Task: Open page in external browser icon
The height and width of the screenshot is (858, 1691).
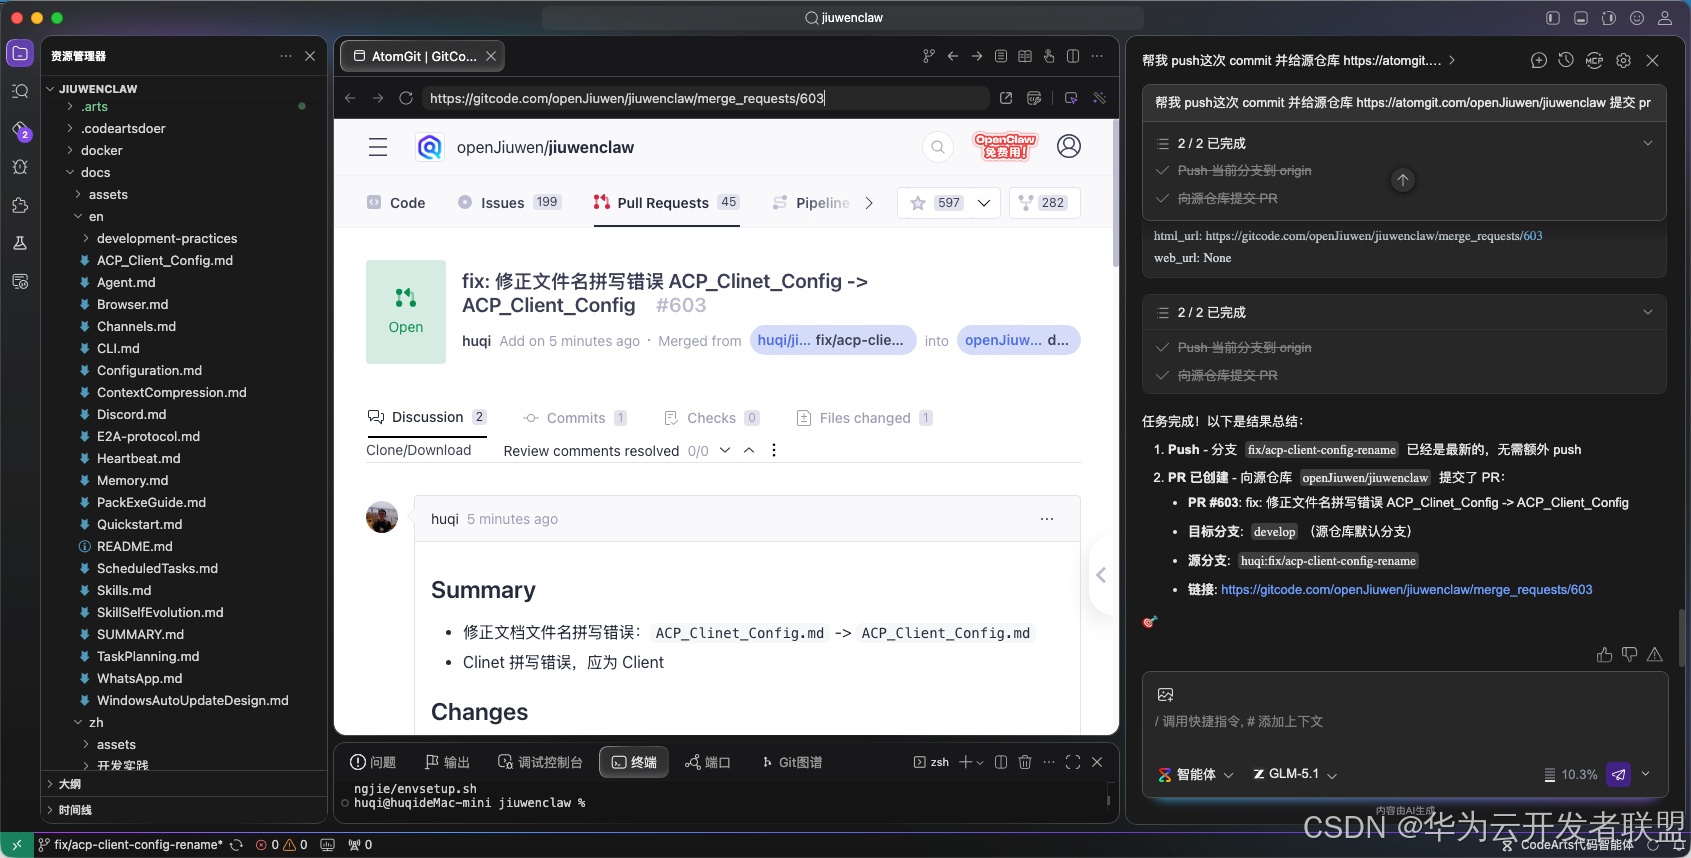Action: pyautogui.click(x=1006, y=98)
